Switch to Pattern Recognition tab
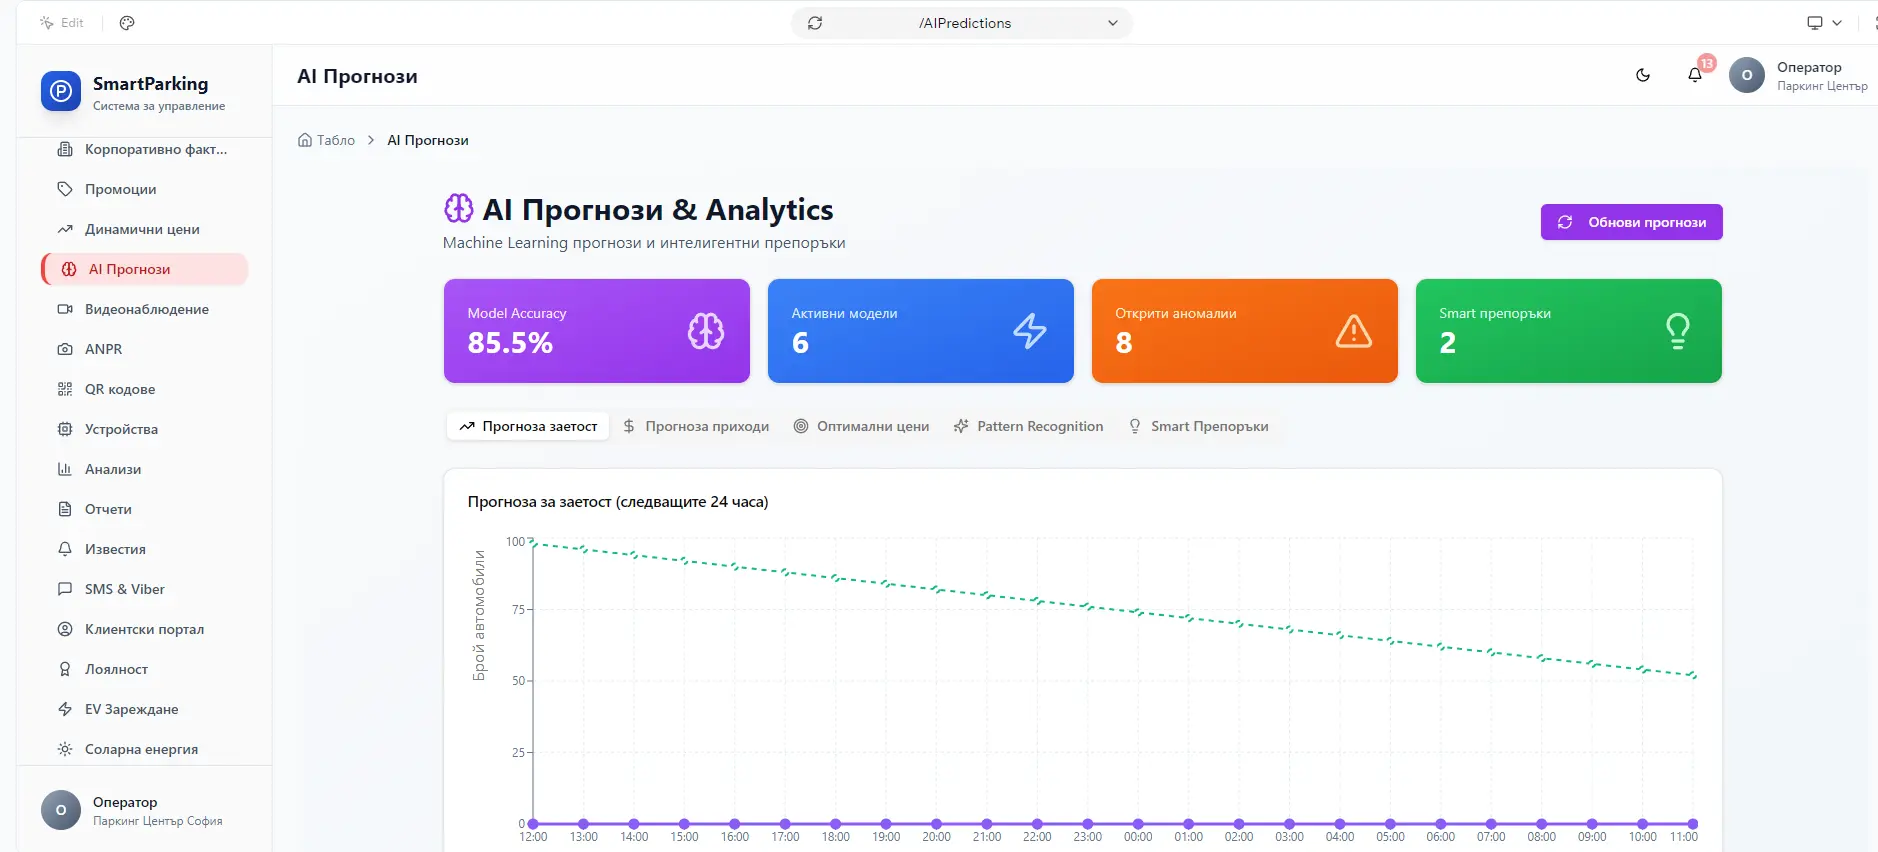The width and height of the screenshot is (1878, 852). (x=1028, y=426)
